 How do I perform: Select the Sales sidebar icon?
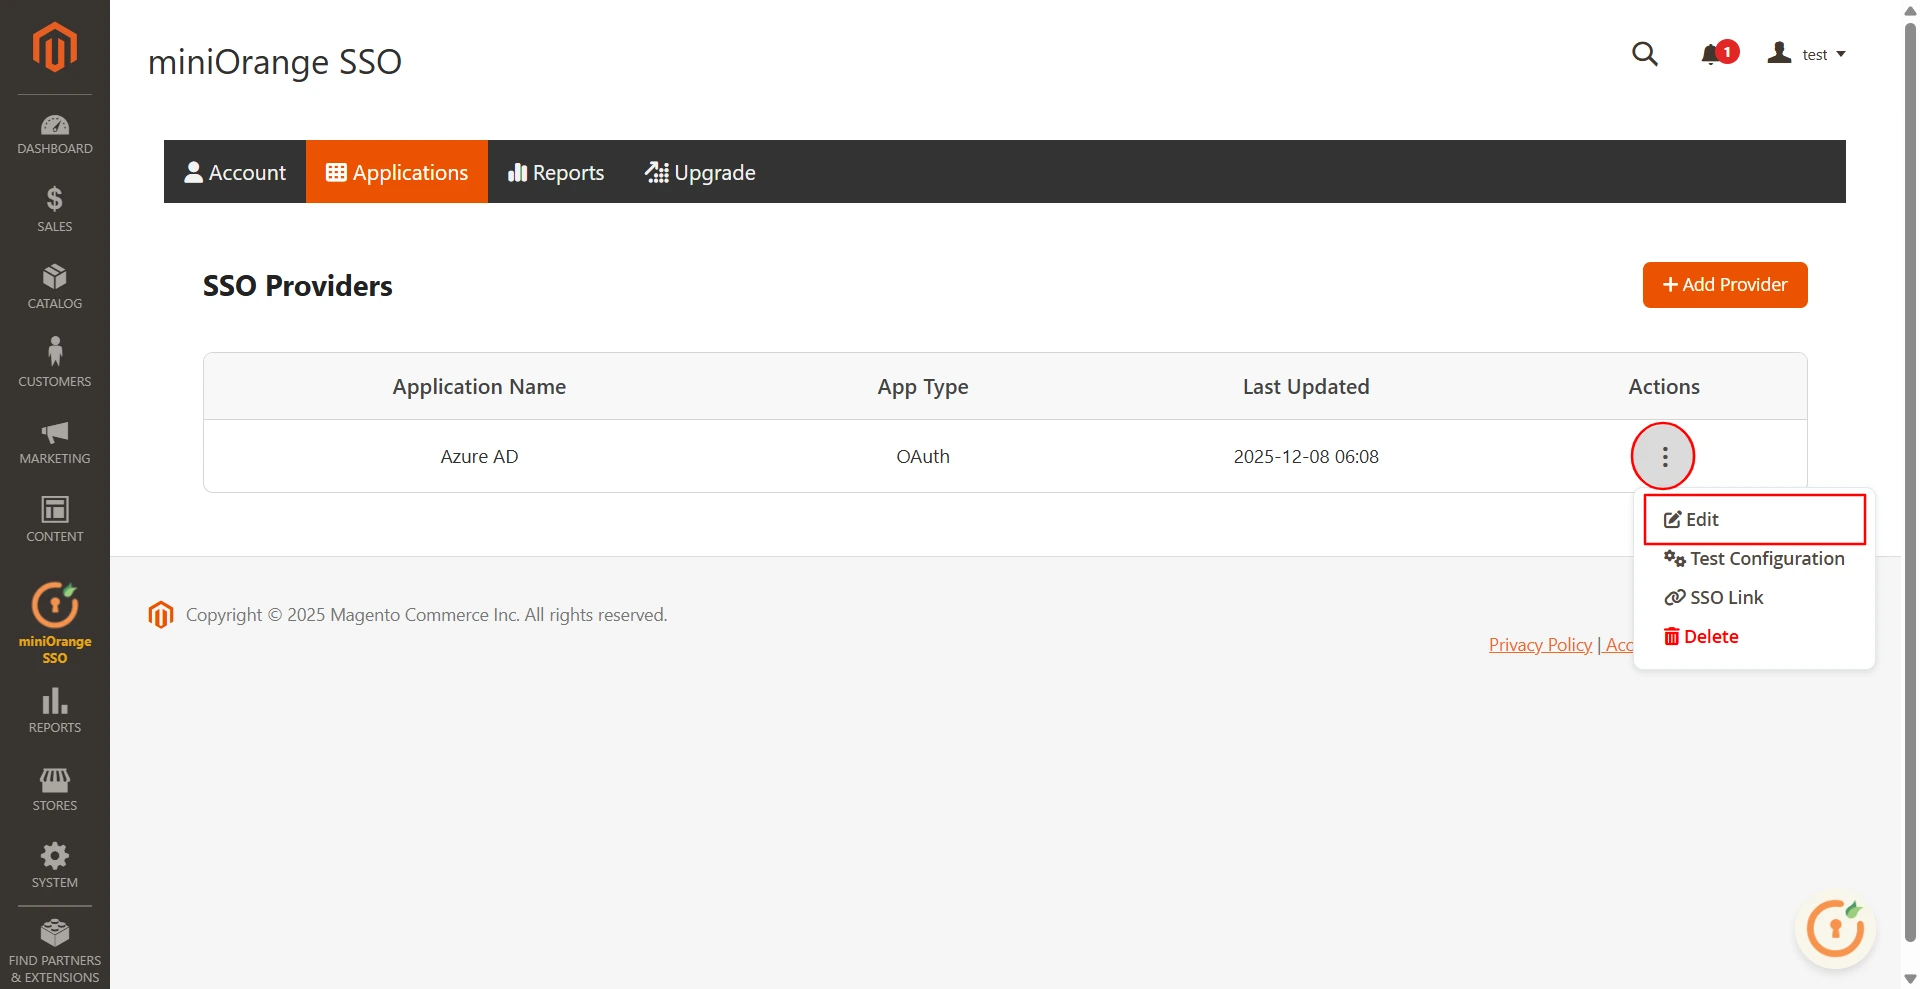(x=54, y=210)
